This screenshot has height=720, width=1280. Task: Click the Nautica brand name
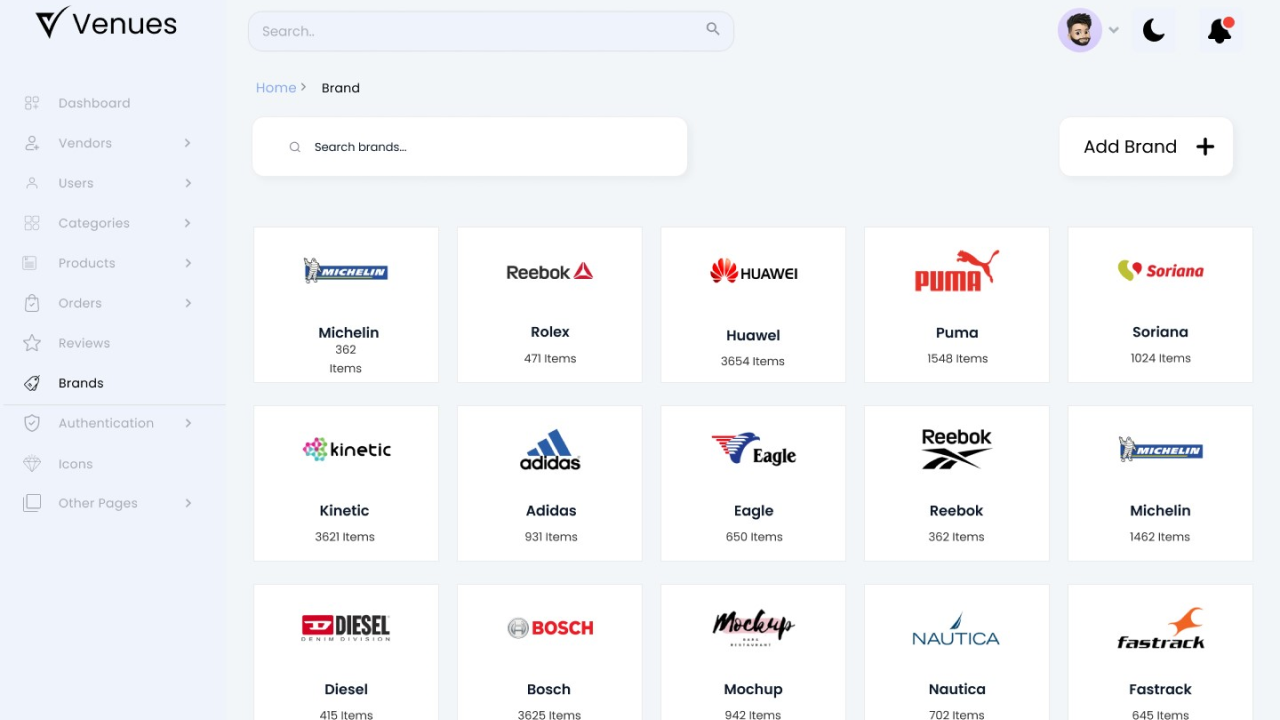coord(957,689)
